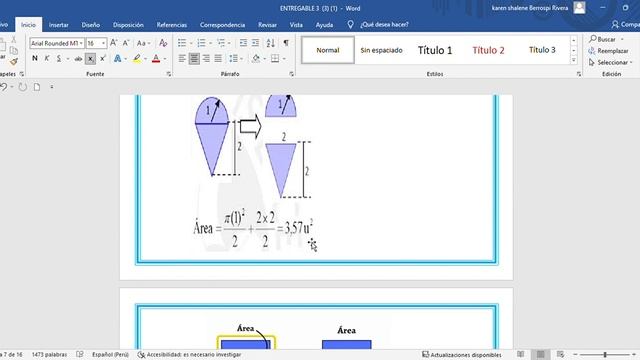Image resolution: width=640 pixels, height=360 pixels.
Task: Click Reemplazar button
Action: (608, 51)
